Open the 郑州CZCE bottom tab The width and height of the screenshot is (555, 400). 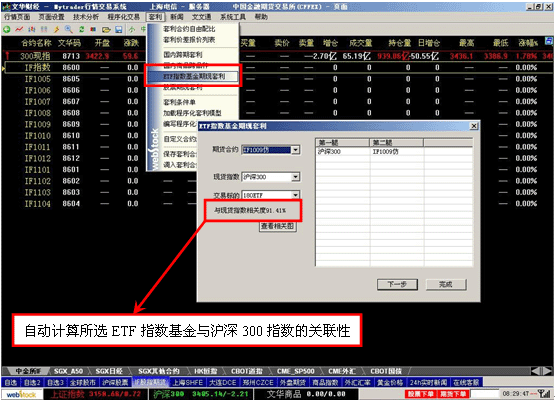[x=258, y=382]
